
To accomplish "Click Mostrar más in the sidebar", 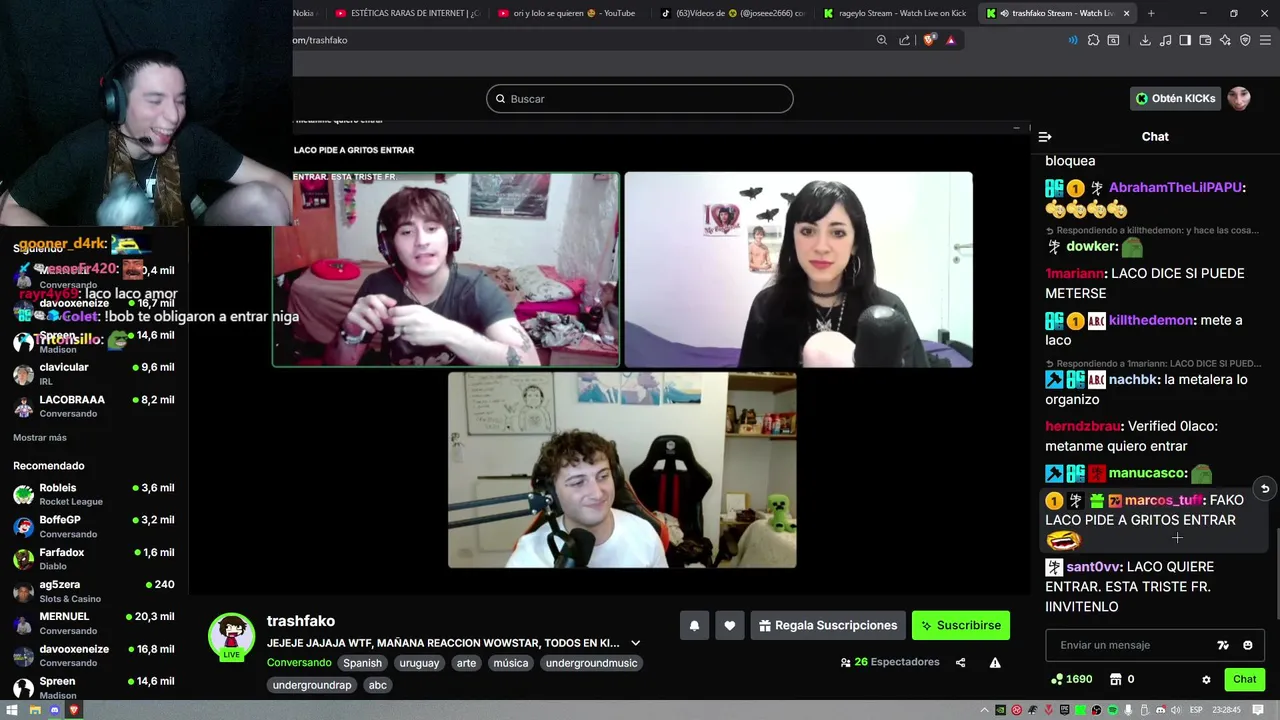I will pyautogui.click(x=40, y=438).
